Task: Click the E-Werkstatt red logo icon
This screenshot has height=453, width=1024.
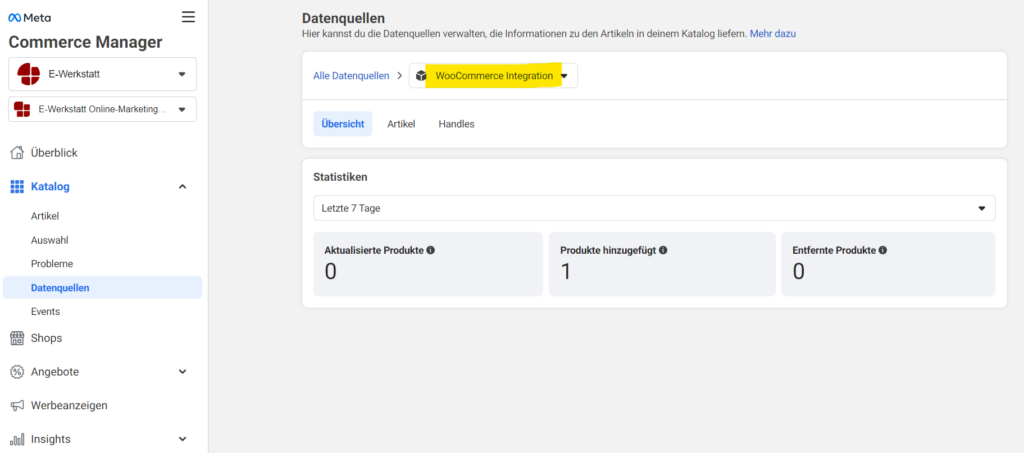Action: click(x=29, y=74)
